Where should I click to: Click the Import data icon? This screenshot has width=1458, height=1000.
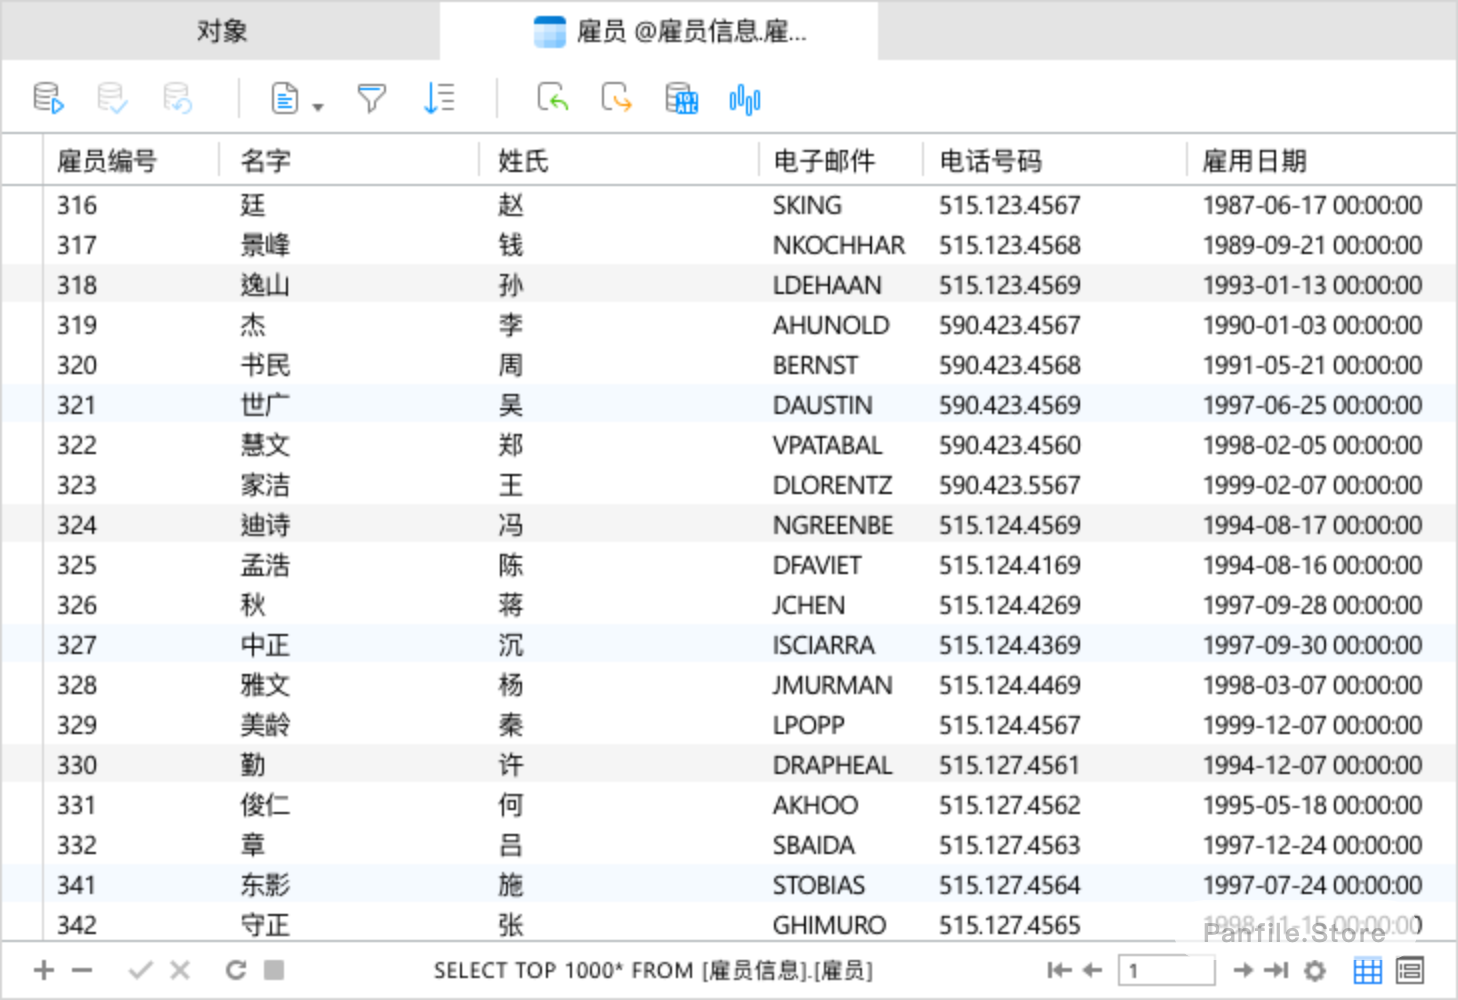(552, 98)
